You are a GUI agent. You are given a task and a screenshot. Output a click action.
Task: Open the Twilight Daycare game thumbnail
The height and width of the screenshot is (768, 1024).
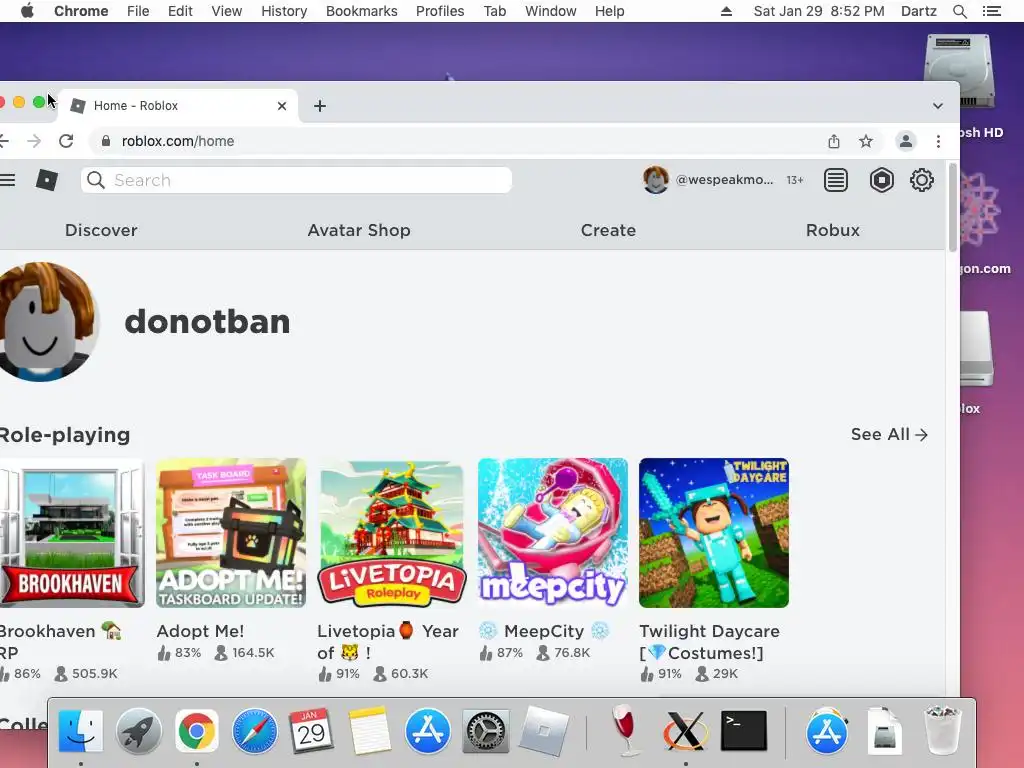[714, 533]
